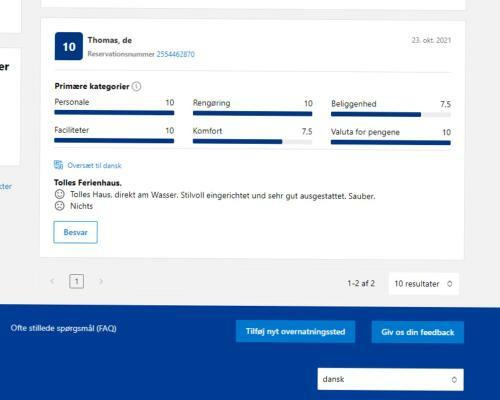
Task: Click the Besvar button to reply to the review
Action: [x=75, y=232]
